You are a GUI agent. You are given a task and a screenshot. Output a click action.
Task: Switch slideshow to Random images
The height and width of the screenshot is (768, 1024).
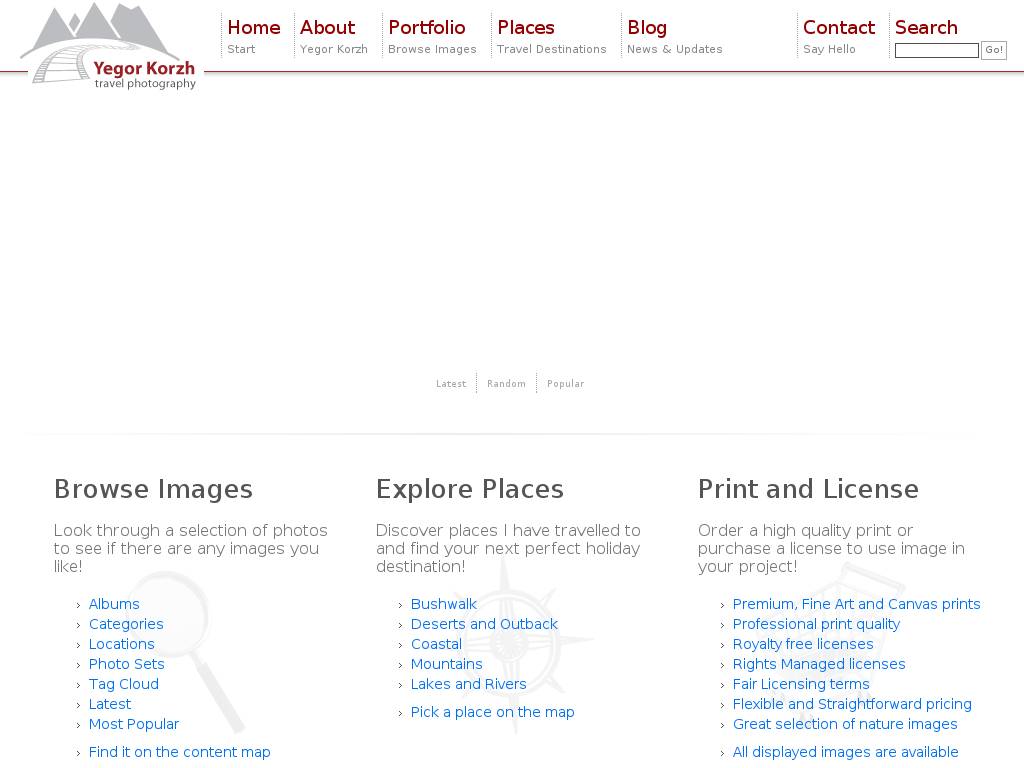[x=506, y=384]
